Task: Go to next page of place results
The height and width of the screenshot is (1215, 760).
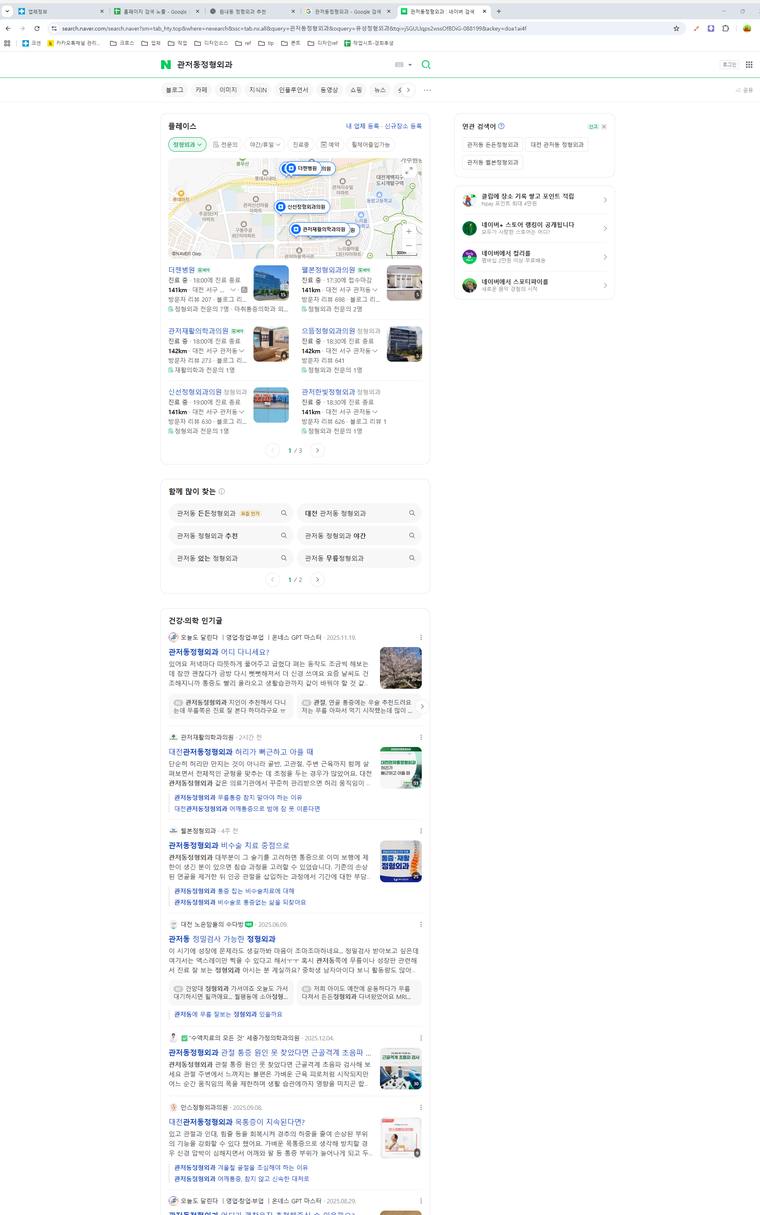Action: (x=318, y=450)
